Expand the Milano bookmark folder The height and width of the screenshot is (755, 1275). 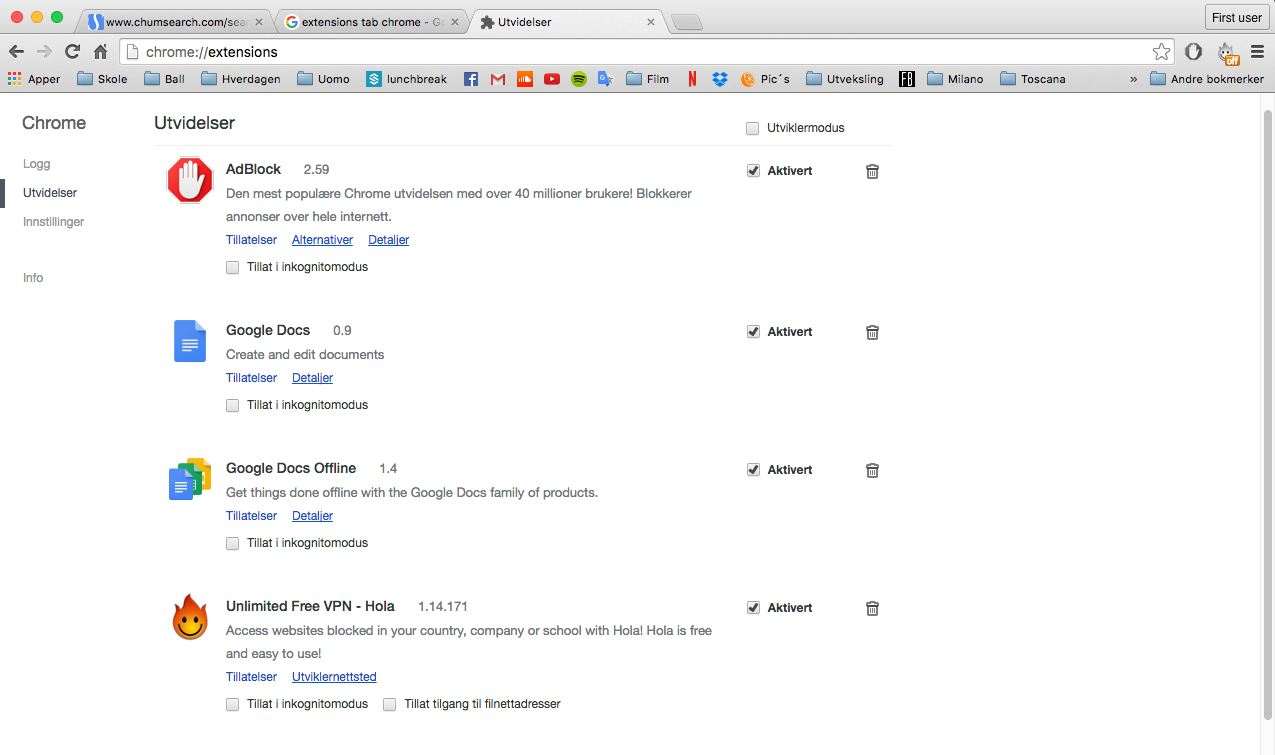[x=955, y=79]
